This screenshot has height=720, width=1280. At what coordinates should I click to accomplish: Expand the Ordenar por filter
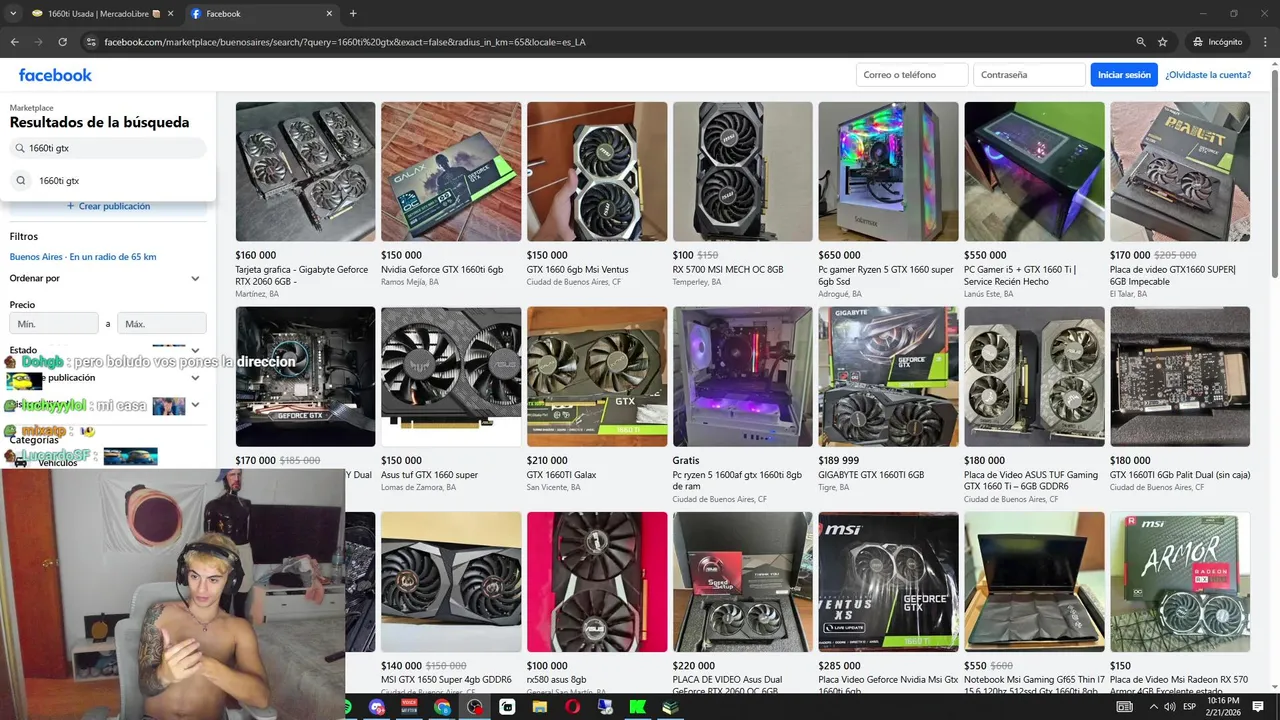pyautogui.click(x=105, y=278)
